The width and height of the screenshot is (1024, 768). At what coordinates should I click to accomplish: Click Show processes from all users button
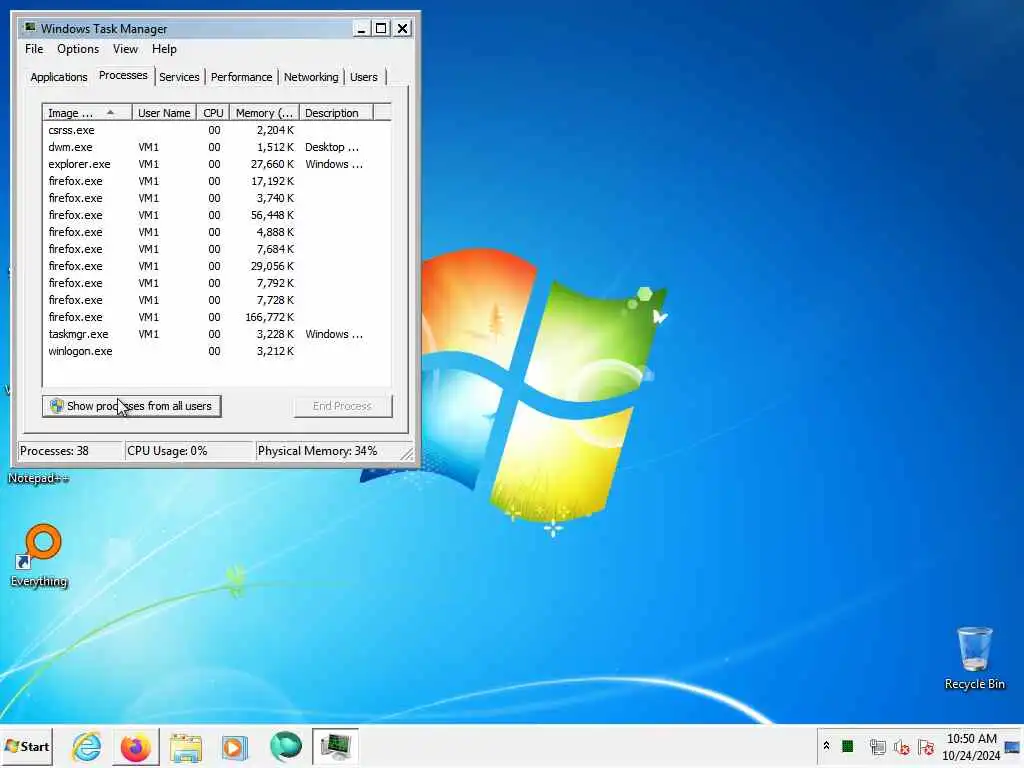tap(132, 406)
